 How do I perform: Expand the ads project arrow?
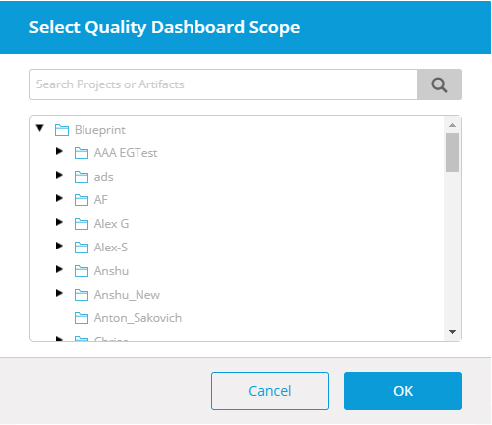pyautogui.click(x=59, y=175)
